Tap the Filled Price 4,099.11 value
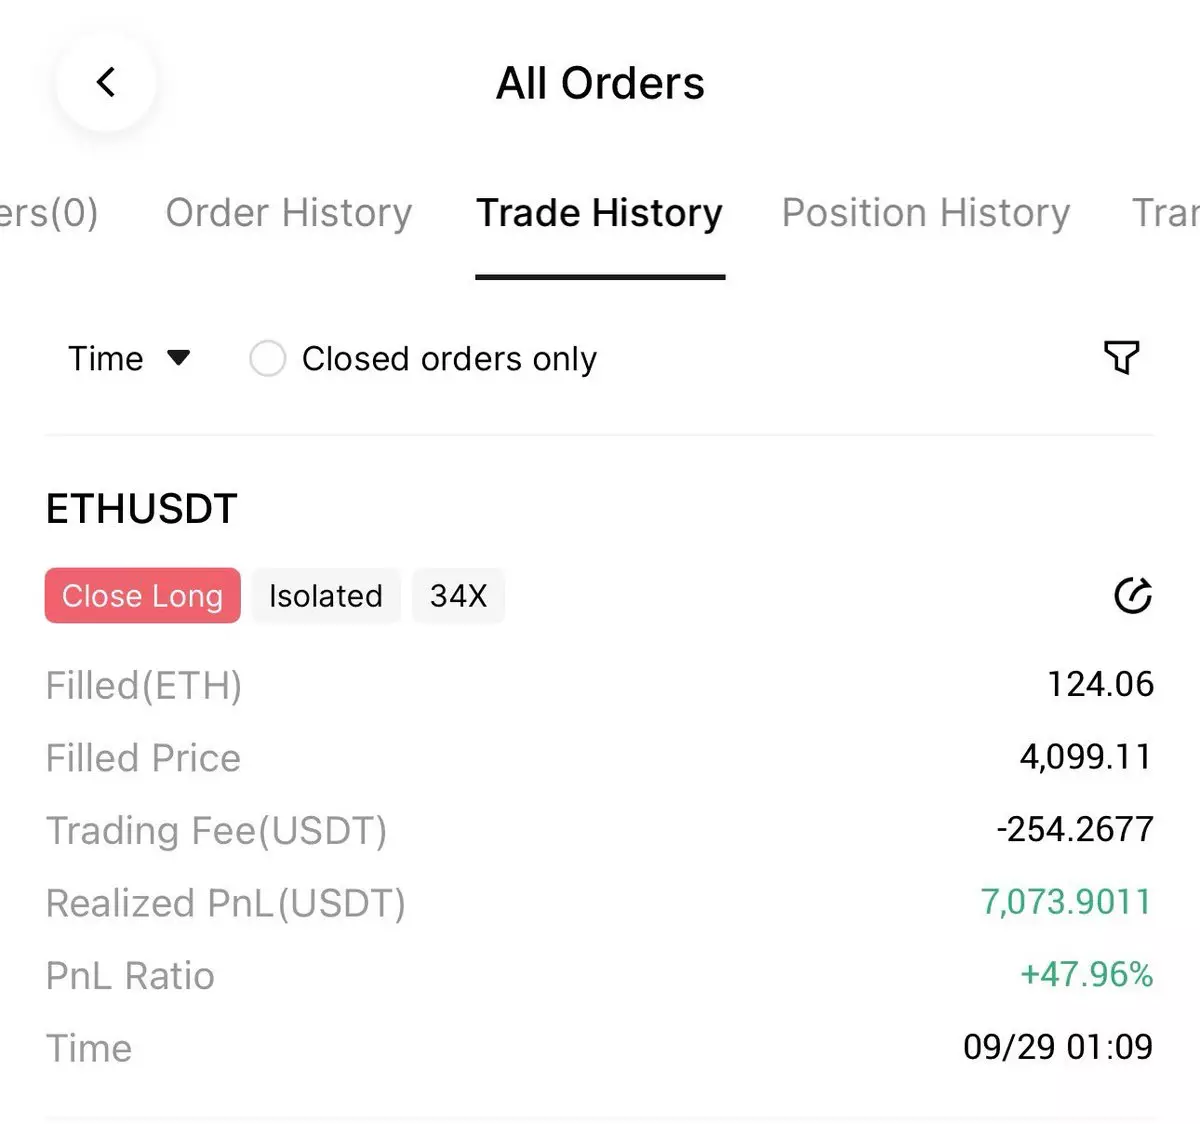This screenshot has height=1124, width=1200. tap(1085, 757)
